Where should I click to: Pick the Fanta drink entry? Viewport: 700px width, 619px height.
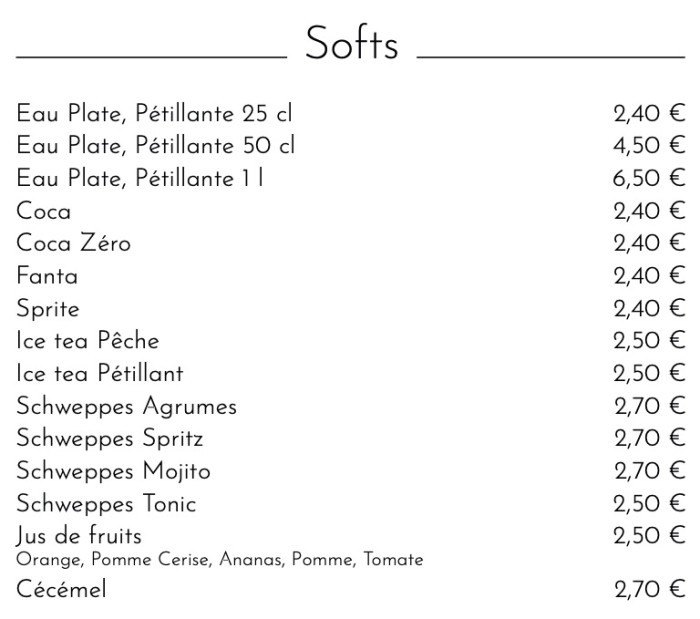pos(47,276)
